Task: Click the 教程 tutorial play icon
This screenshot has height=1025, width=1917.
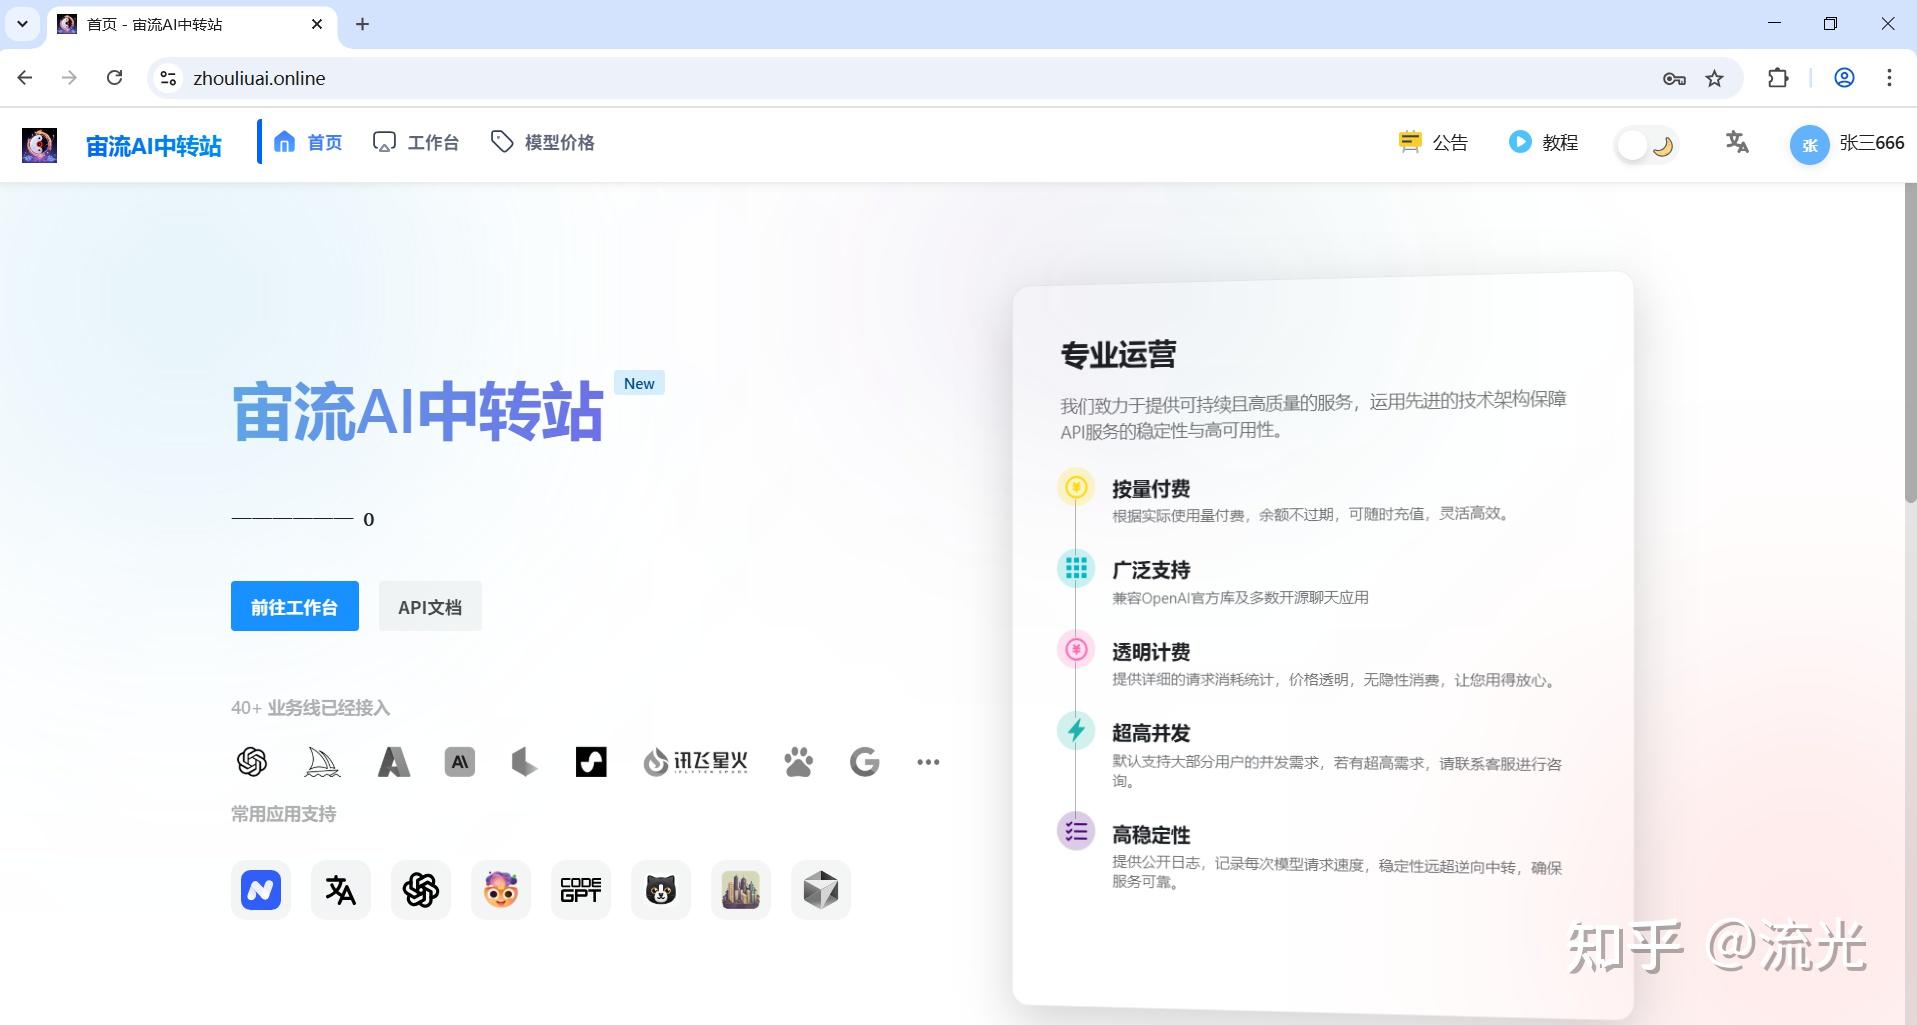Action: tap(1521, 142)
